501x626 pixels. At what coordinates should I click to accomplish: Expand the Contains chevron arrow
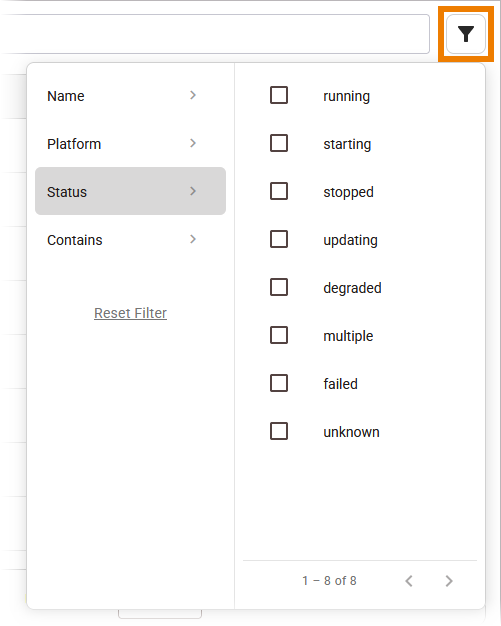193,240
